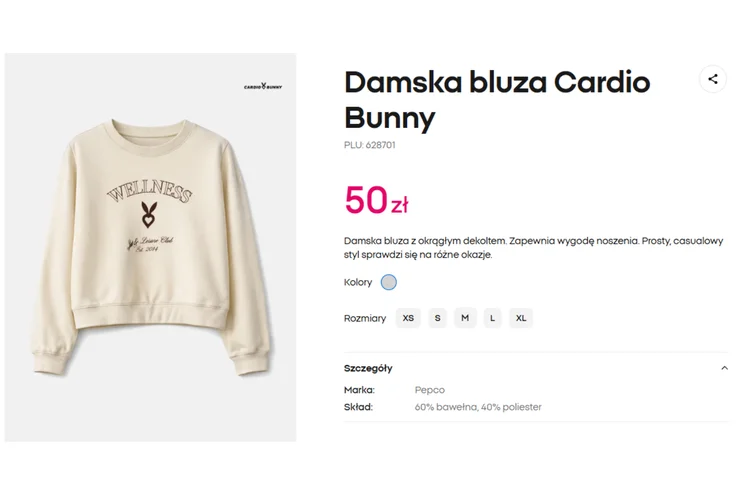
Task: Collapse details with the chevron arrow
Action: pyautogui.click(x=724, y=368)
